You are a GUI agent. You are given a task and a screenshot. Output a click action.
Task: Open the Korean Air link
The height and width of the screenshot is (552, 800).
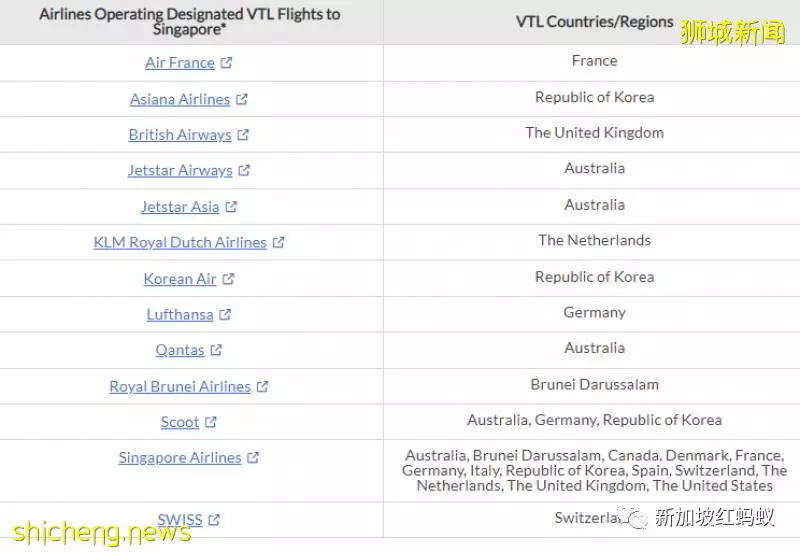180,279
